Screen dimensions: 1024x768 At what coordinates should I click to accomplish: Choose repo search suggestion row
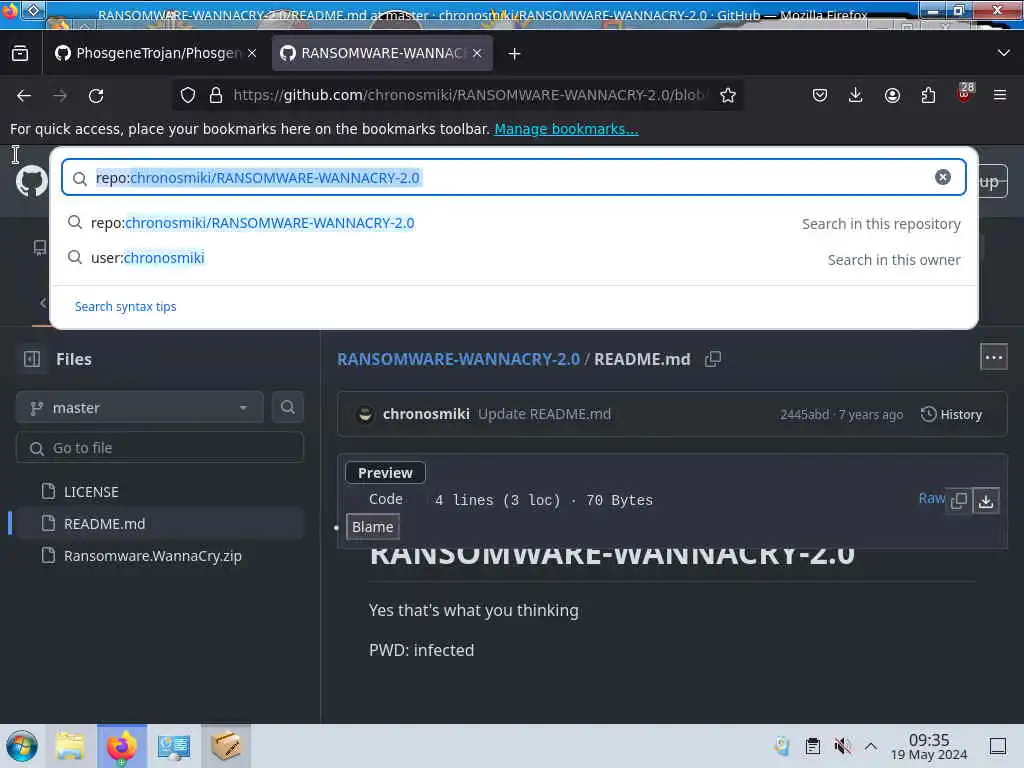[x=513, y=223]
